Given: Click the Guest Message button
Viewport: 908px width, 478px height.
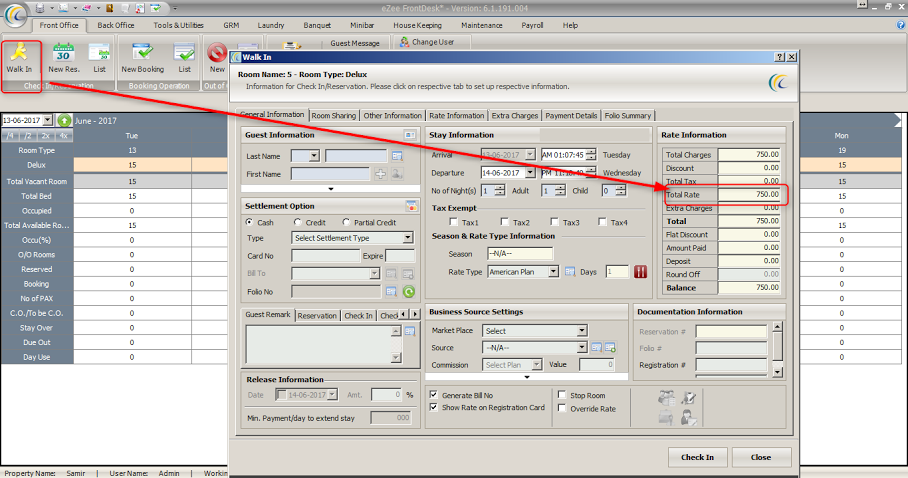Looking at the screenshot, I should (355, 43).
